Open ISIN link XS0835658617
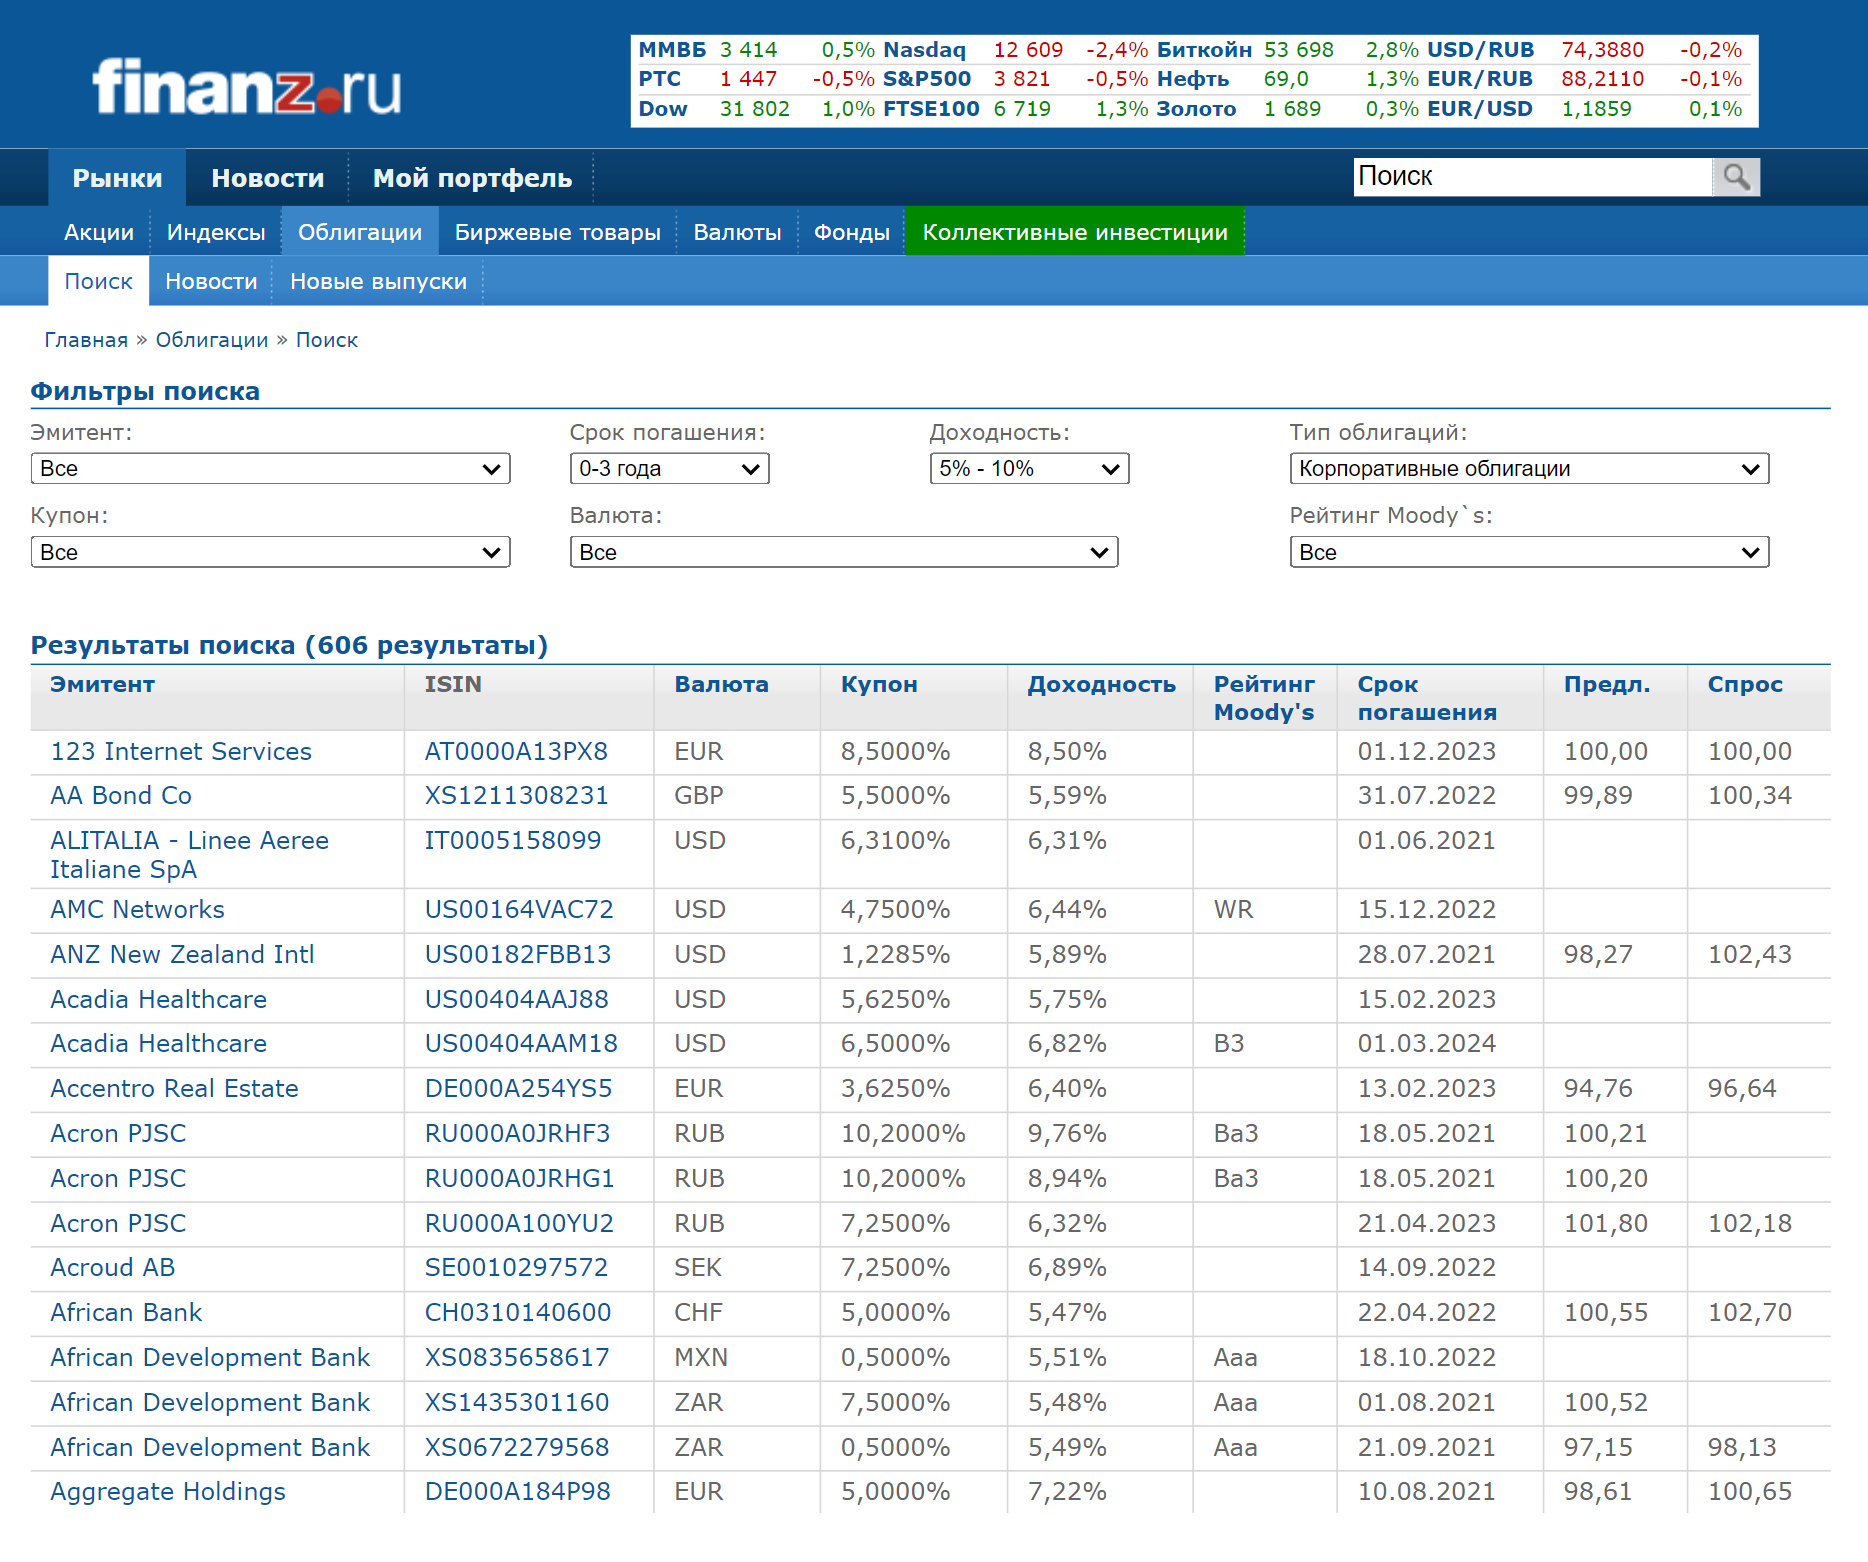This screenshot has width=1868, height=1562. [517, 1357]
